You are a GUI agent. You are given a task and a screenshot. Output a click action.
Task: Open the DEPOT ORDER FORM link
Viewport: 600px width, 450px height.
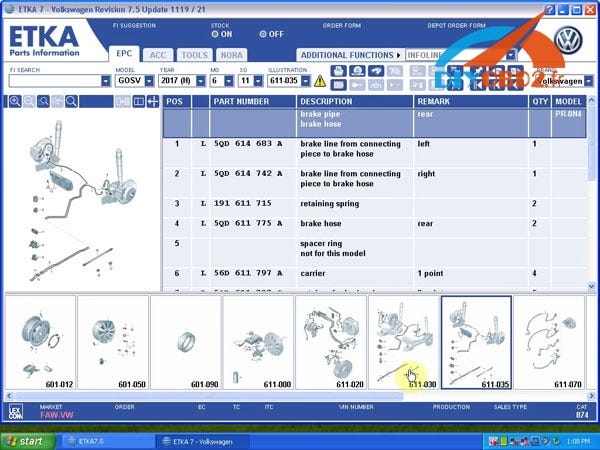[457, 26]
